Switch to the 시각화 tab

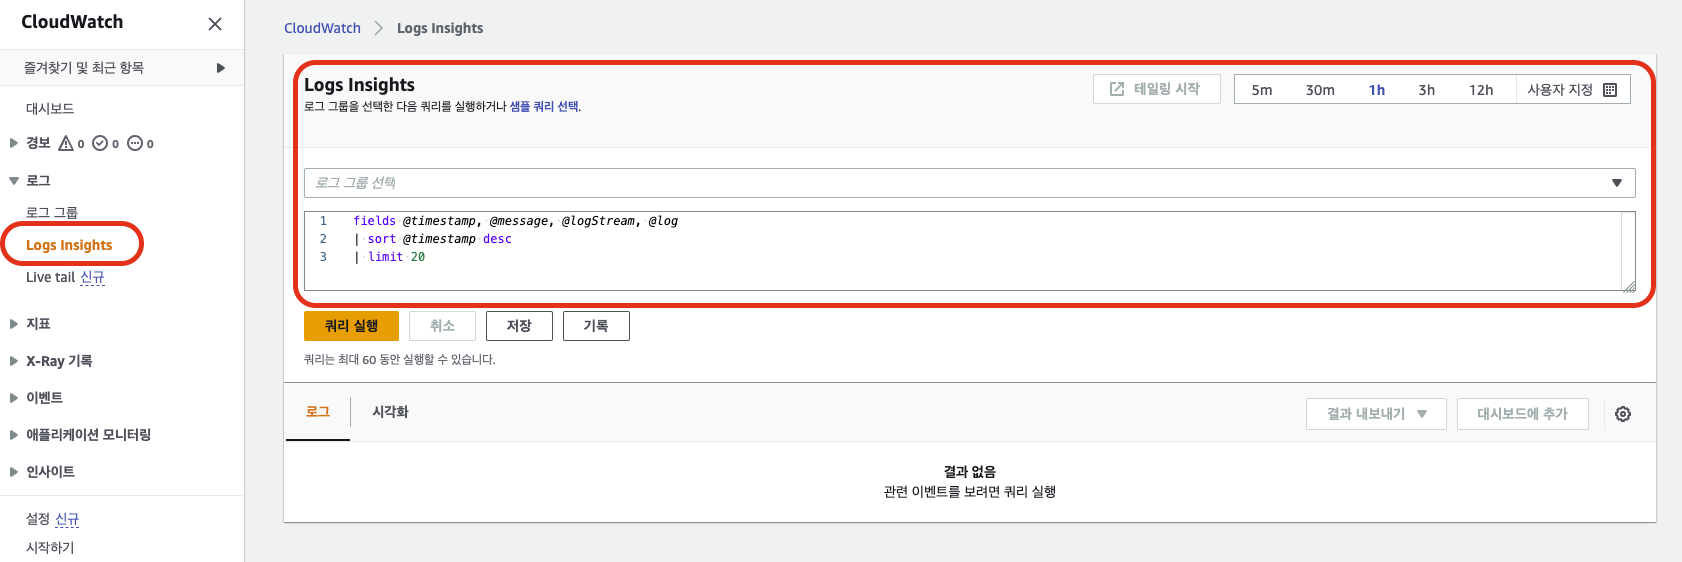pyautogui.click(x=390, y=412)
